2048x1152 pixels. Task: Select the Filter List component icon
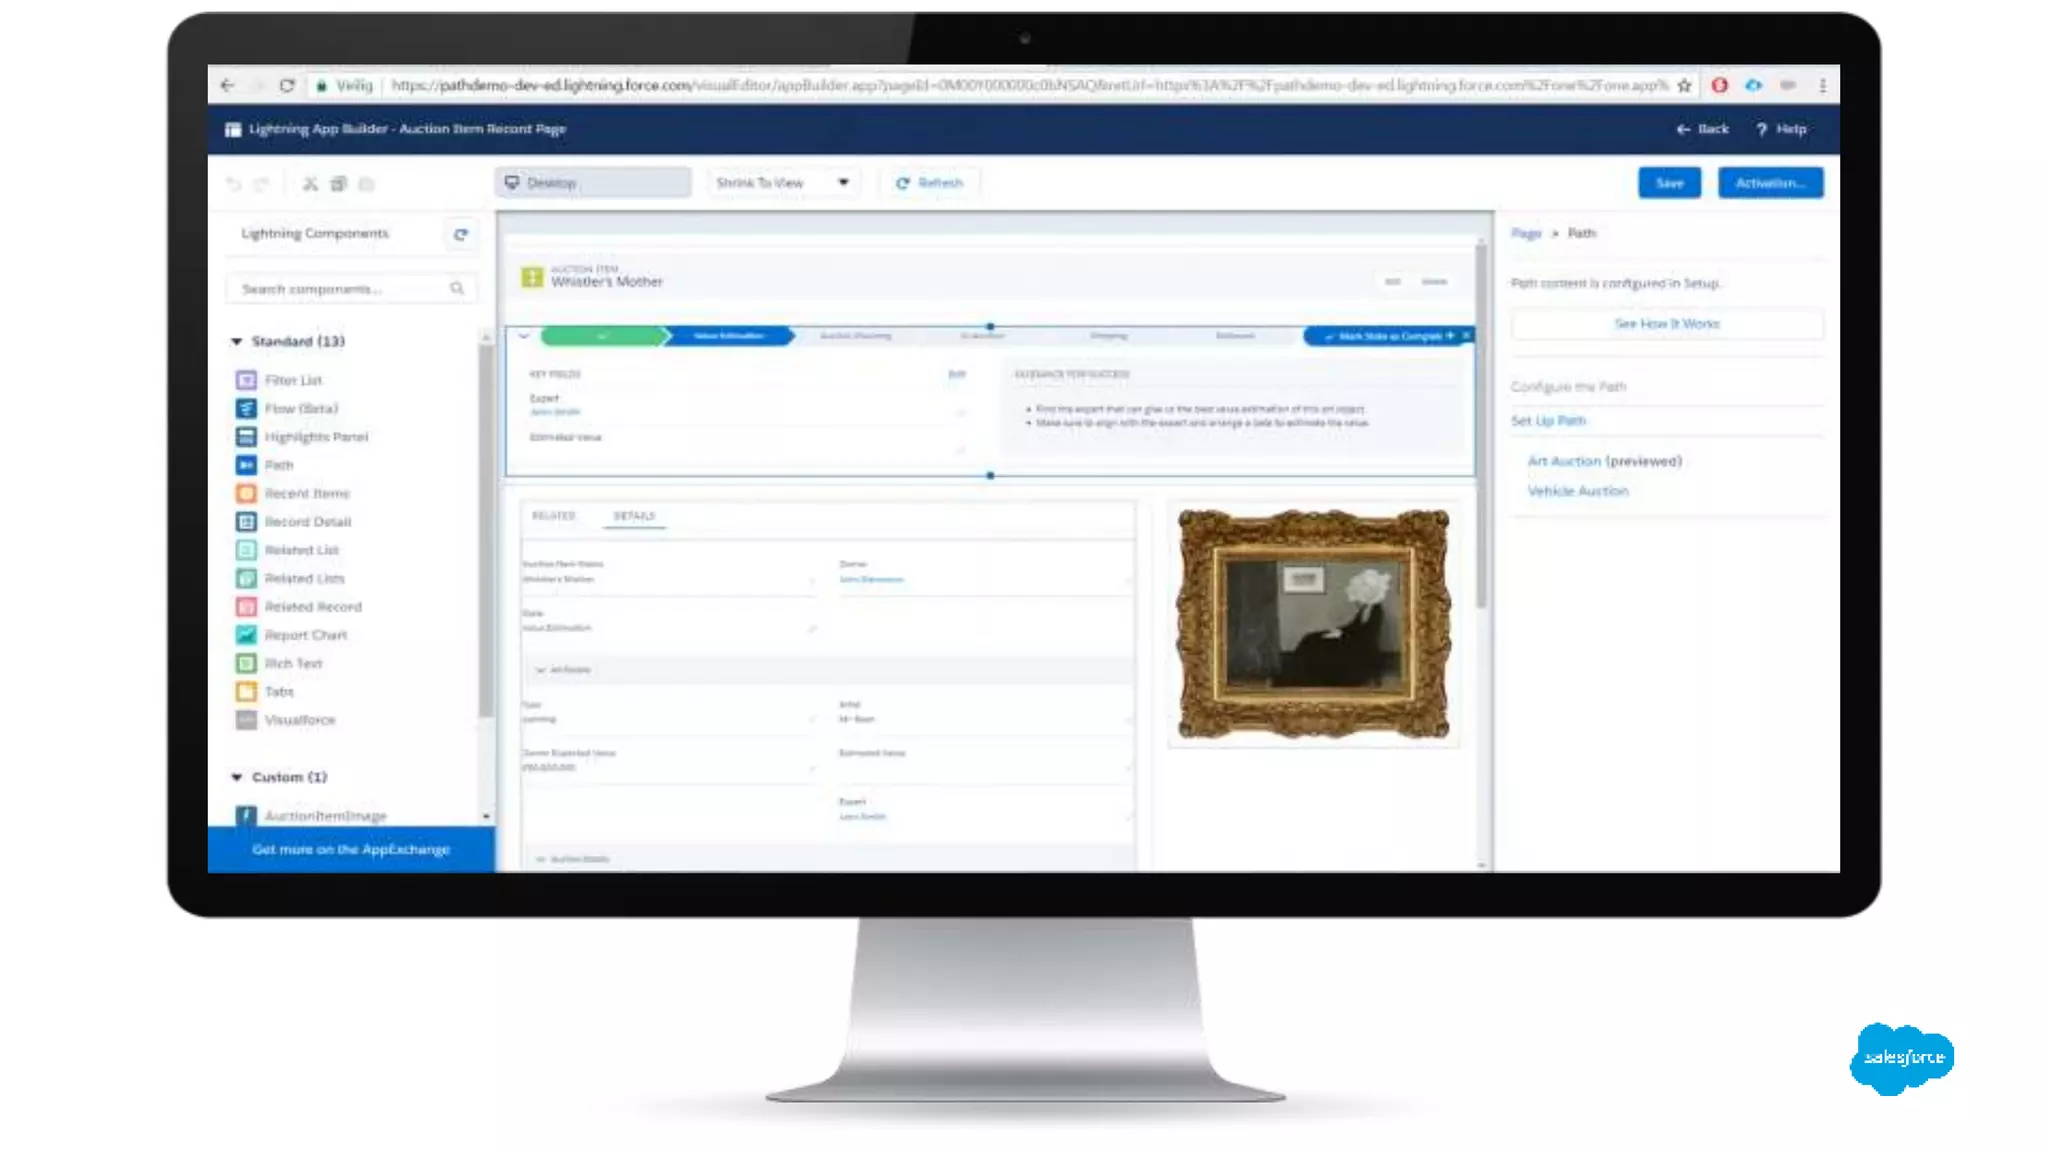(246, 380)
